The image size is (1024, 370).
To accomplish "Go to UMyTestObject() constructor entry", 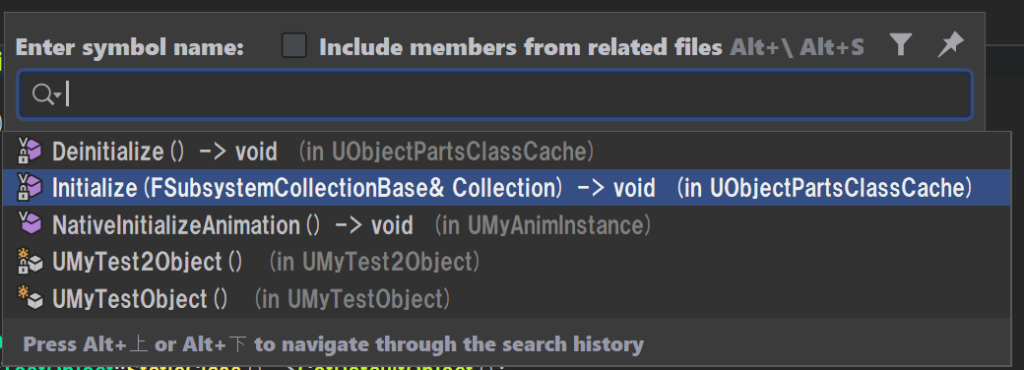I will click(507, 298).
